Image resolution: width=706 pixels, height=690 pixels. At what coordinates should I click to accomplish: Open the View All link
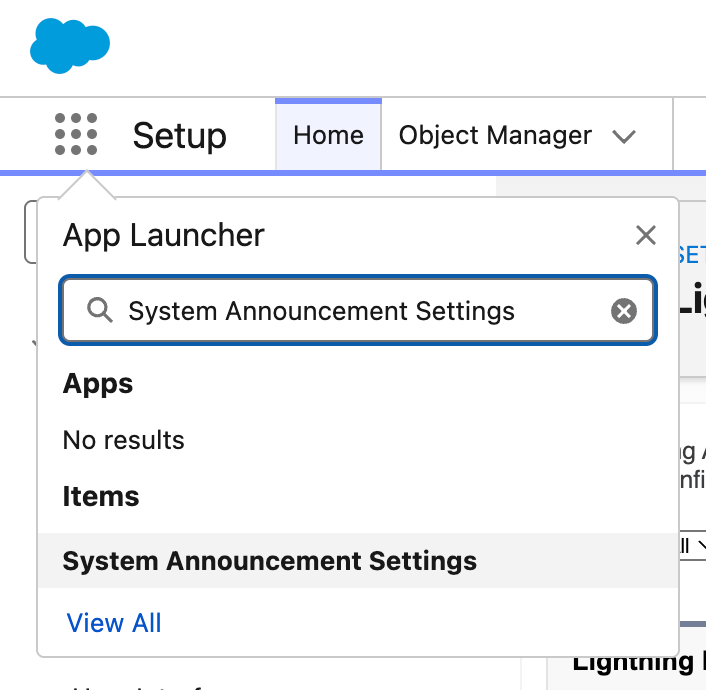tap(113, 623)
